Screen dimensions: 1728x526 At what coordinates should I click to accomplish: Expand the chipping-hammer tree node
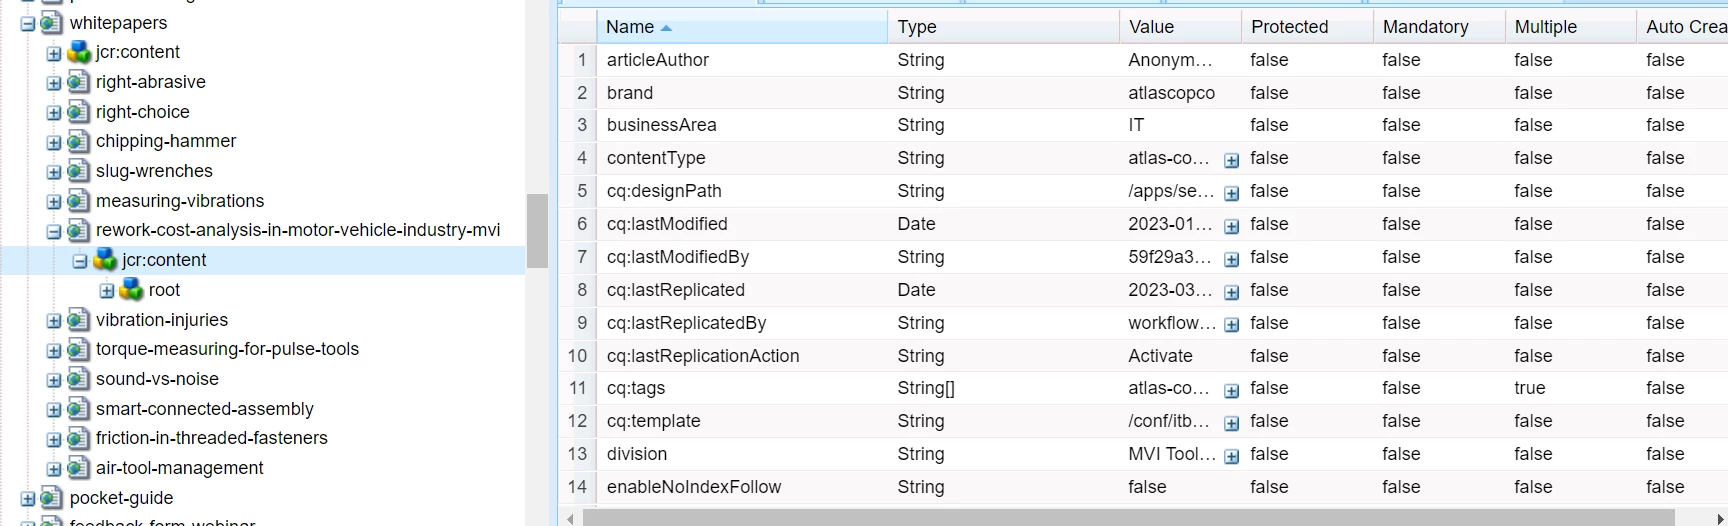(x=54, y=142)
